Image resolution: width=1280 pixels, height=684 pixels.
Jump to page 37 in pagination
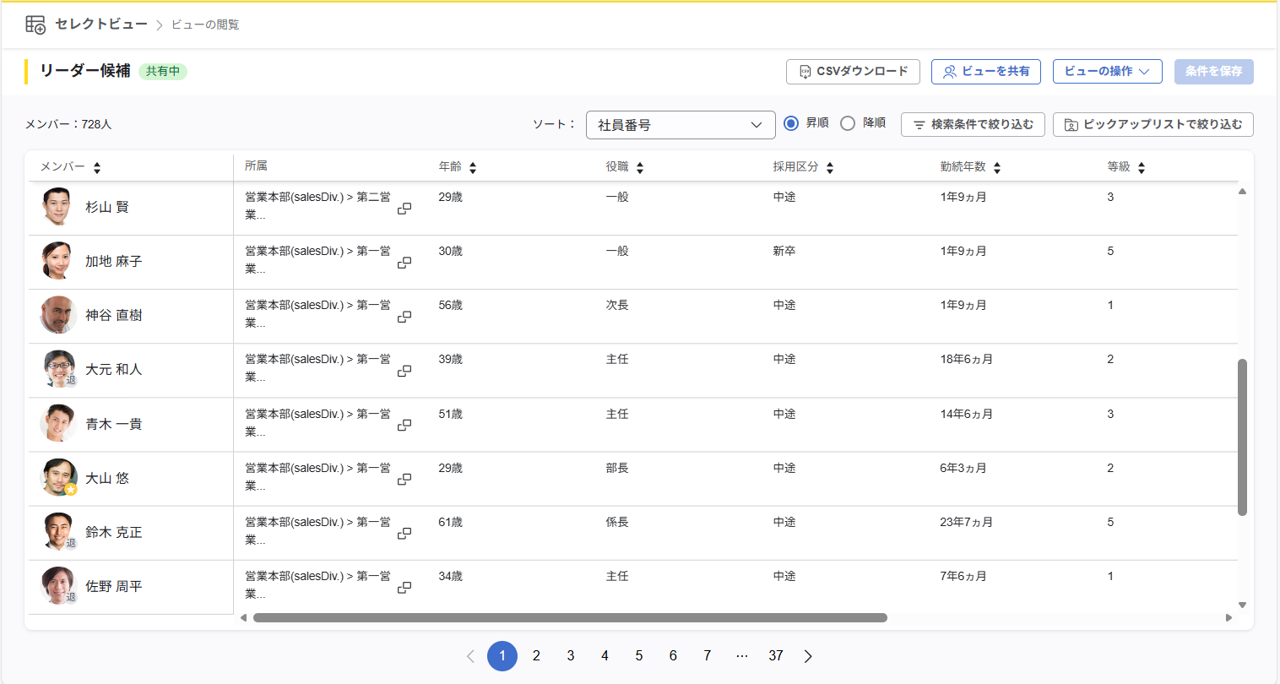coord(776,656)
